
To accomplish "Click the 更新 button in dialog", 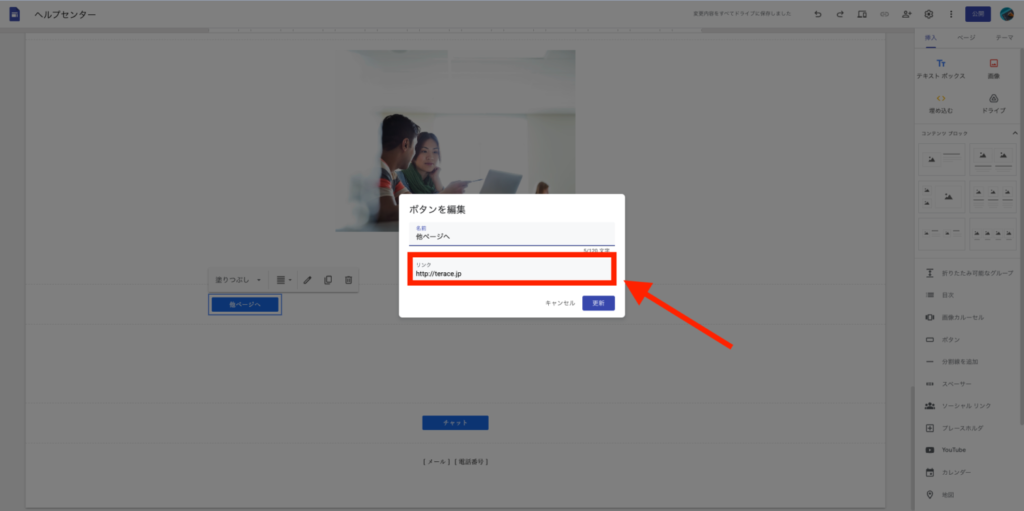I will [598, 303].
